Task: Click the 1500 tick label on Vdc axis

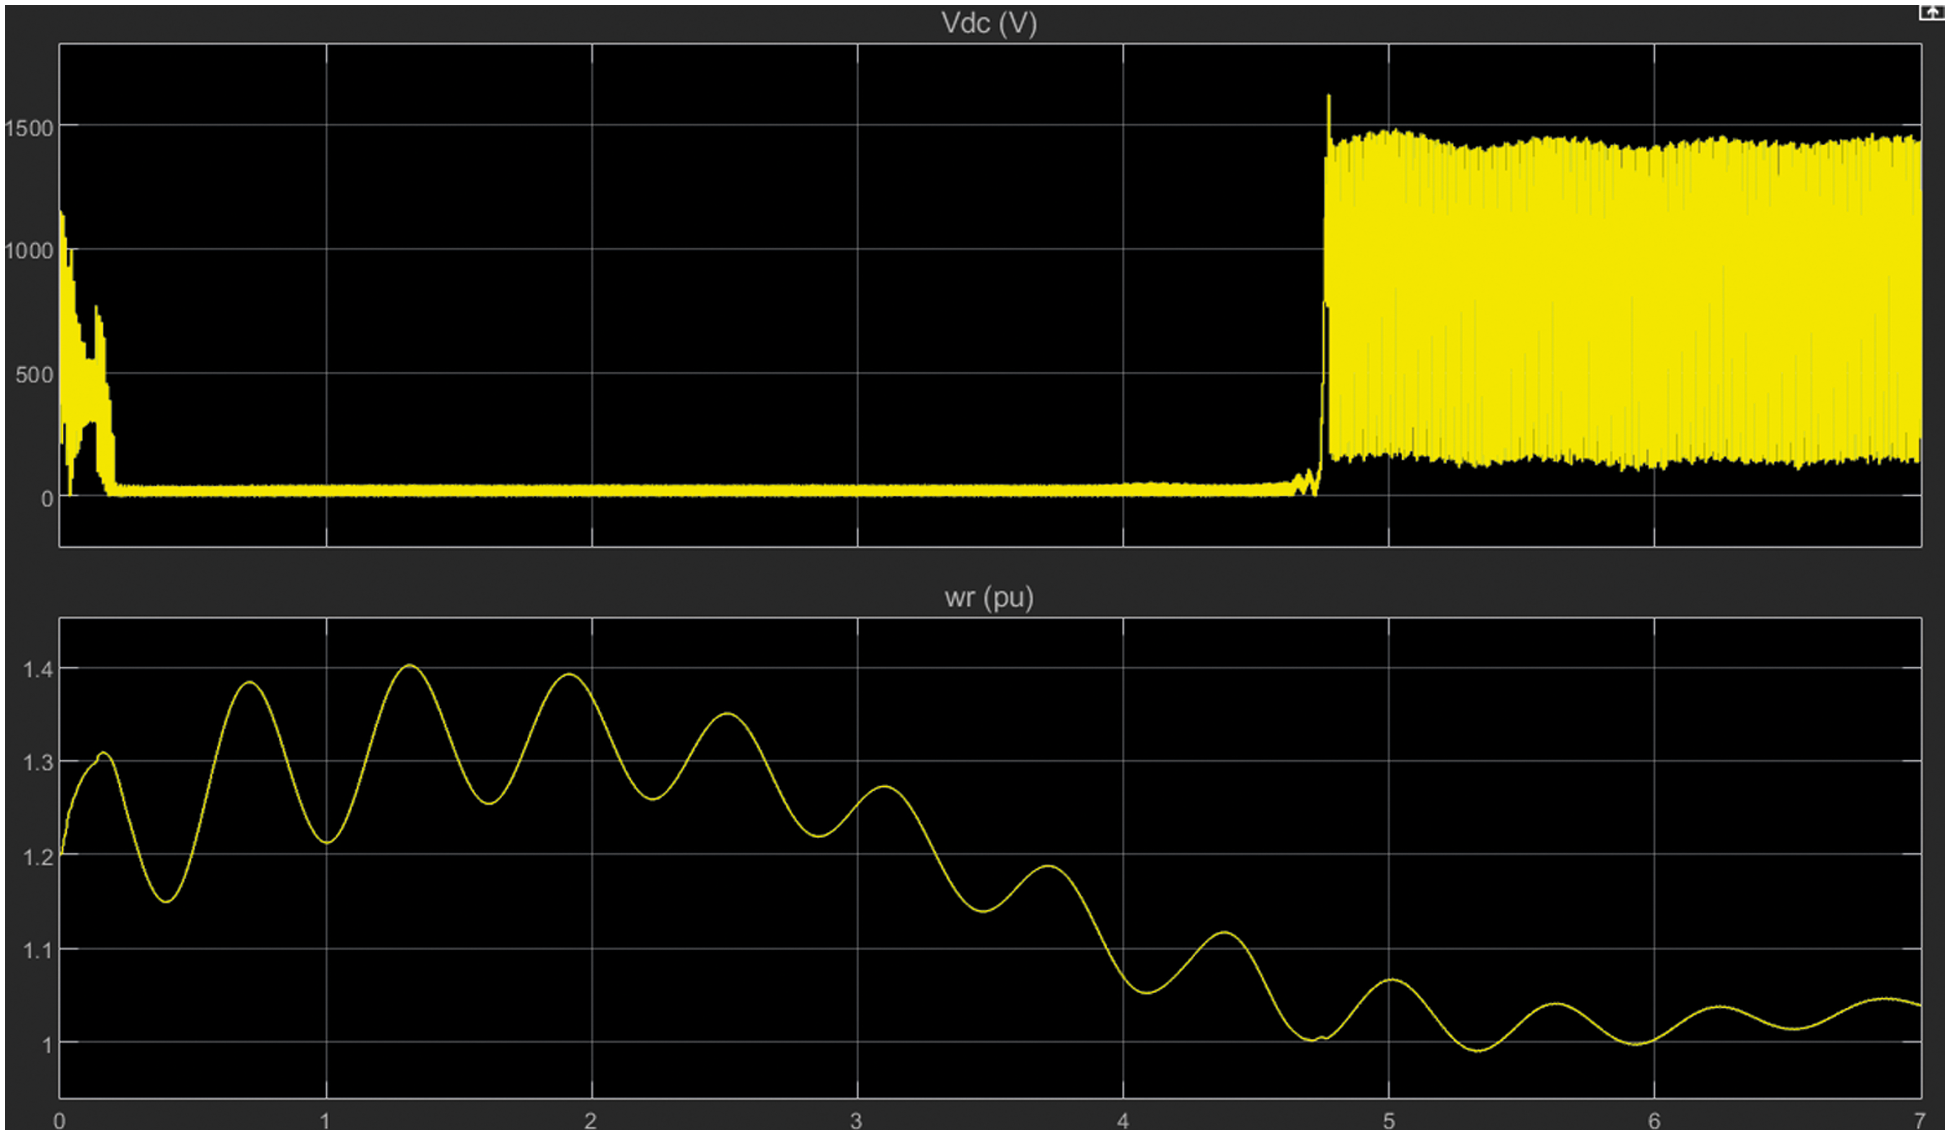Action: tap(29, 128)
